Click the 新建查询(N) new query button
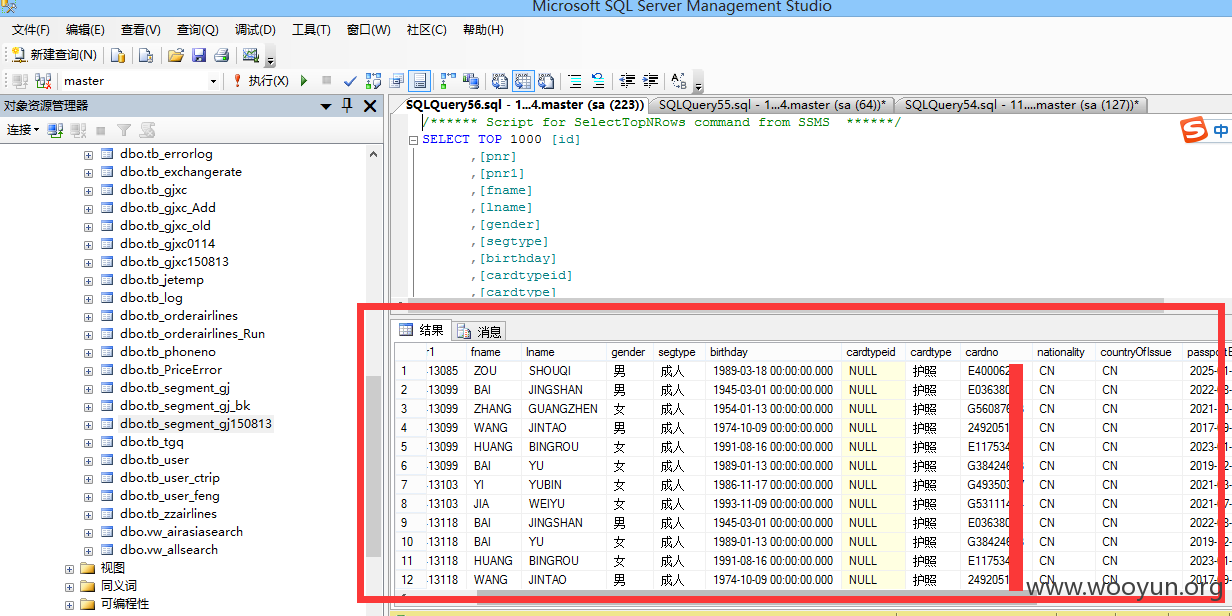 click(54, 55)
